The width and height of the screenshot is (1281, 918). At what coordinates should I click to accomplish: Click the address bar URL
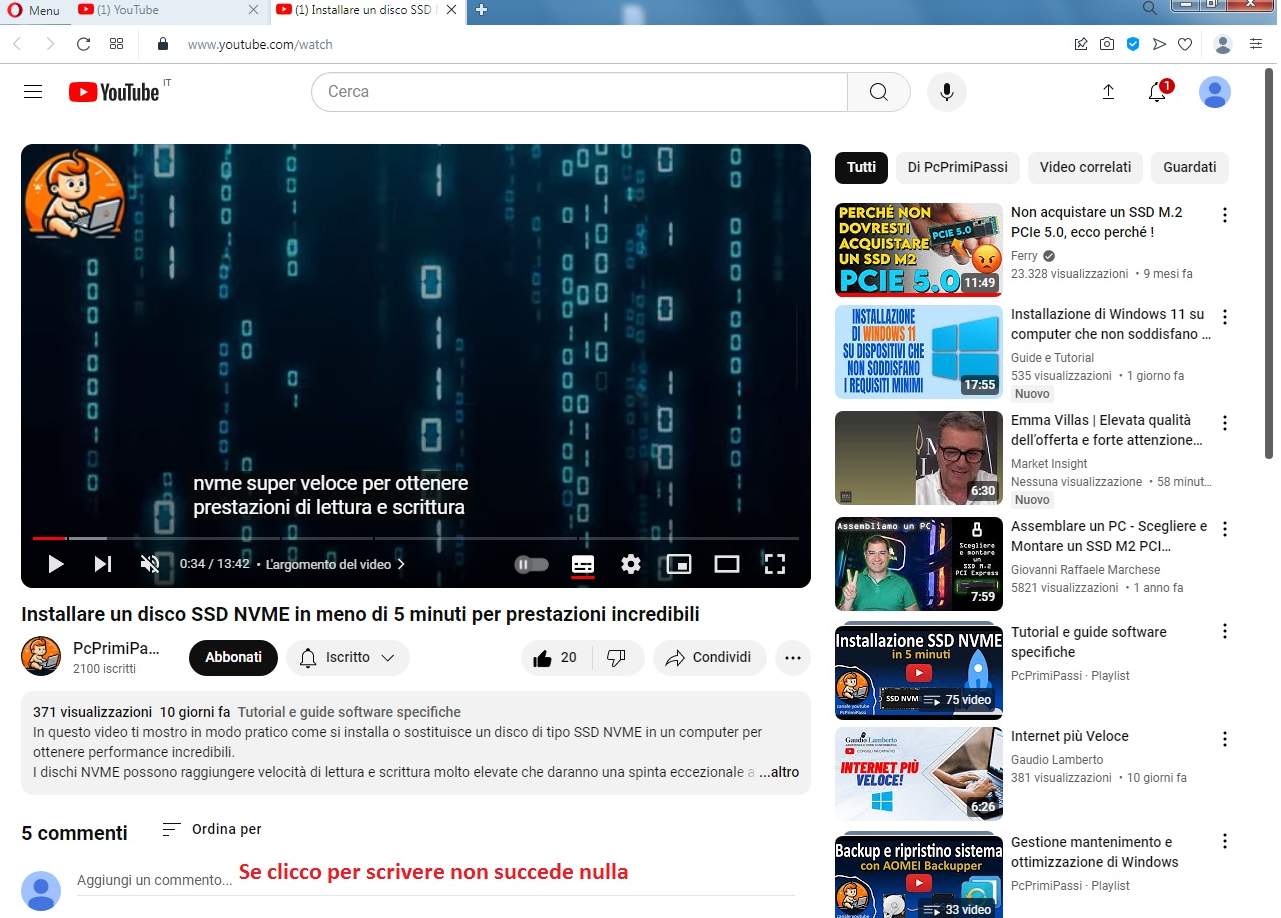point(260,44)
